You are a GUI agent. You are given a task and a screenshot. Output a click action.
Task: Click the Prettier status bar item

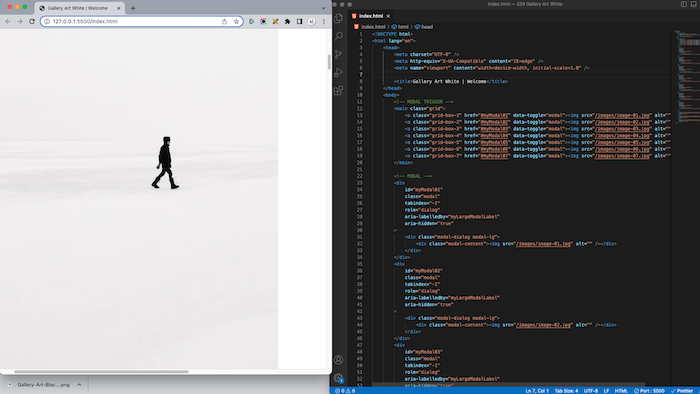(x=682, y=391)
